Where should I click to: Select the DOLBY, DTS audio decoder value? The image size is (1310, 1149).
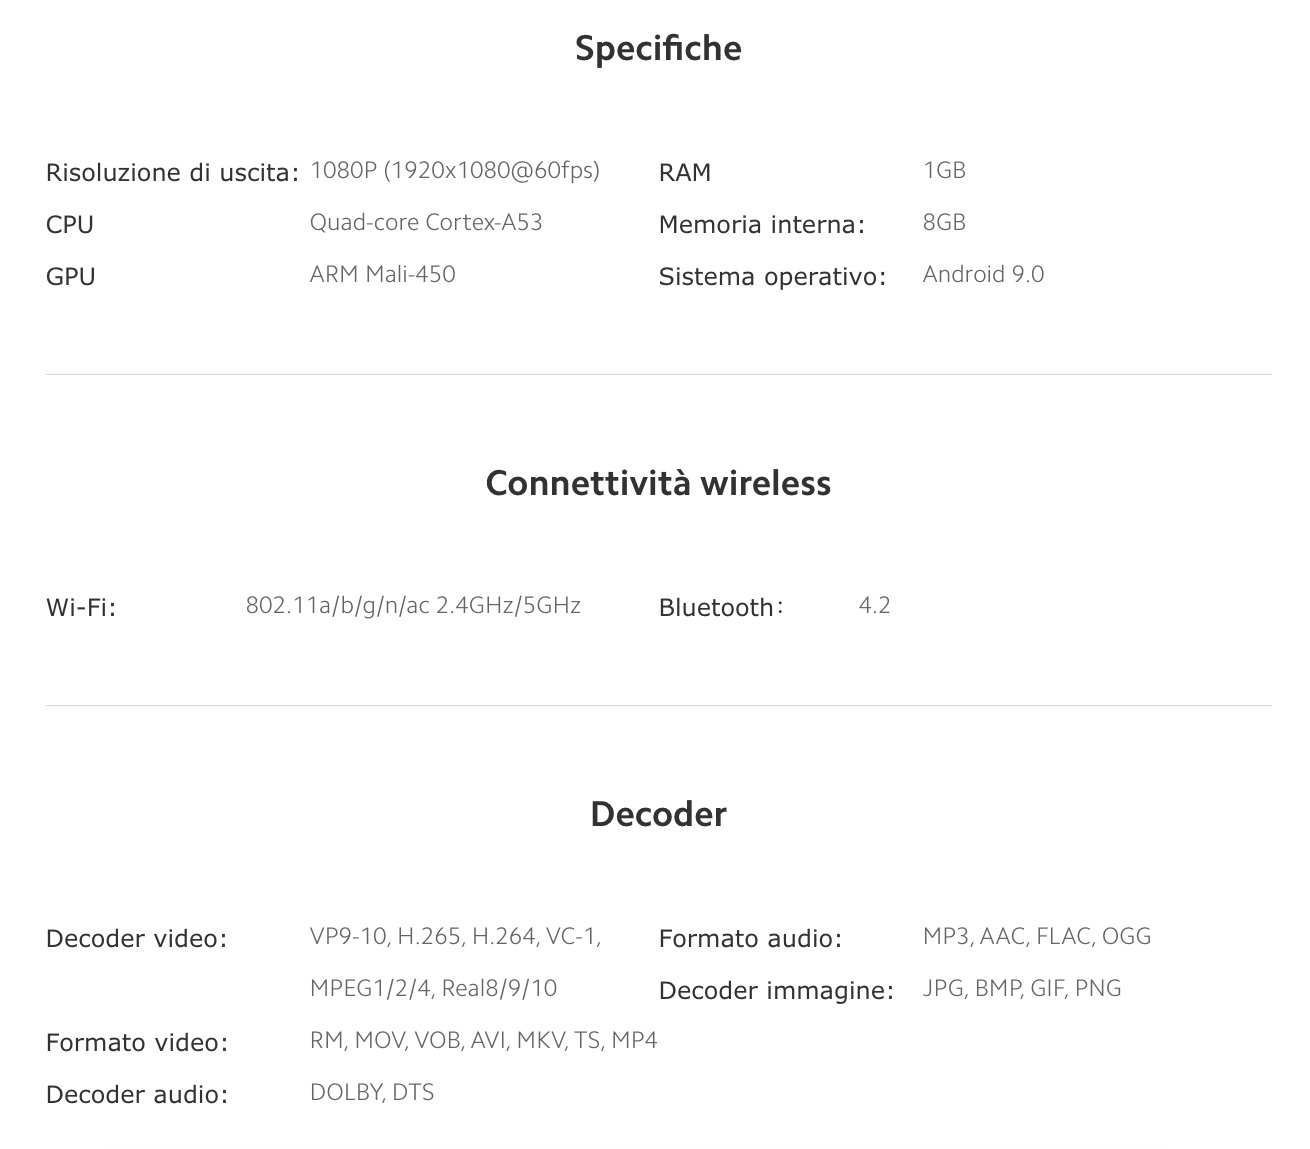pos(372,1092)
